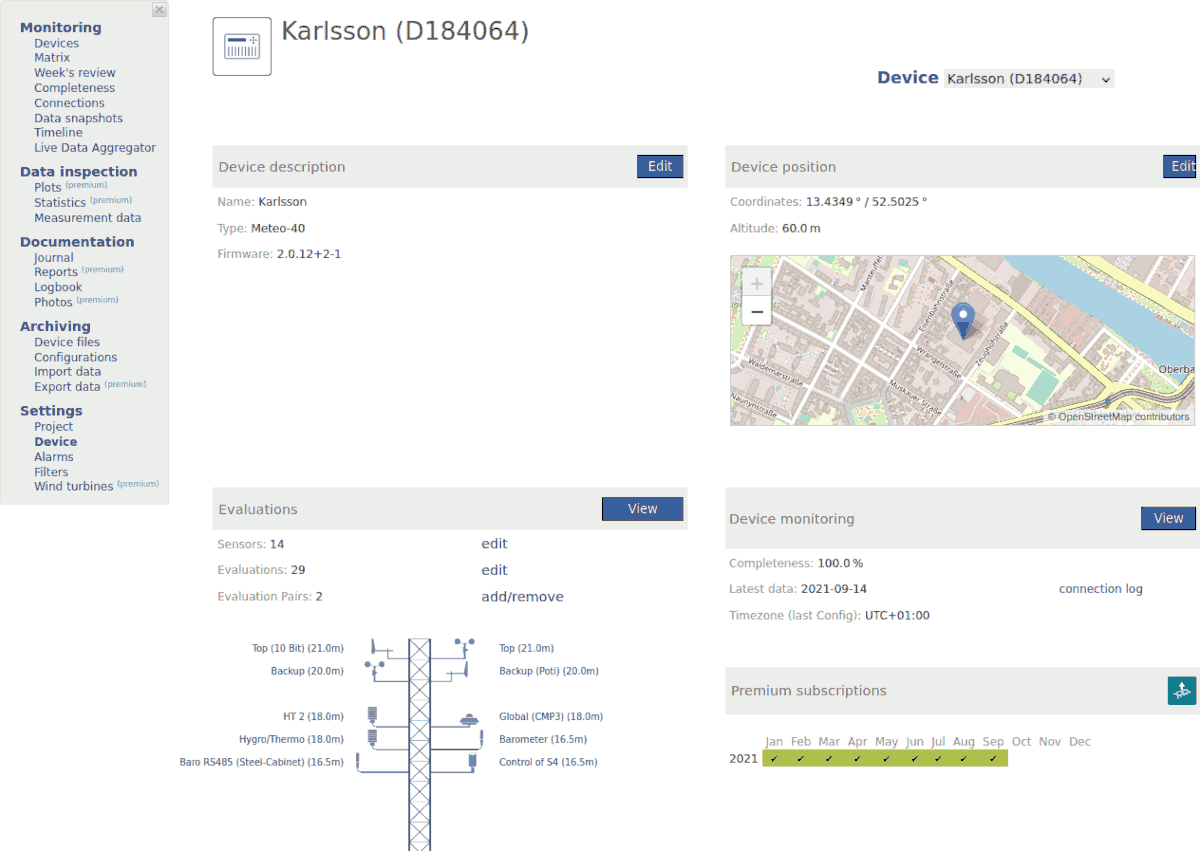The image size is (1200, 851).
Task: Toggle the September subscription checkmark
Action: (x=993, y=758)
